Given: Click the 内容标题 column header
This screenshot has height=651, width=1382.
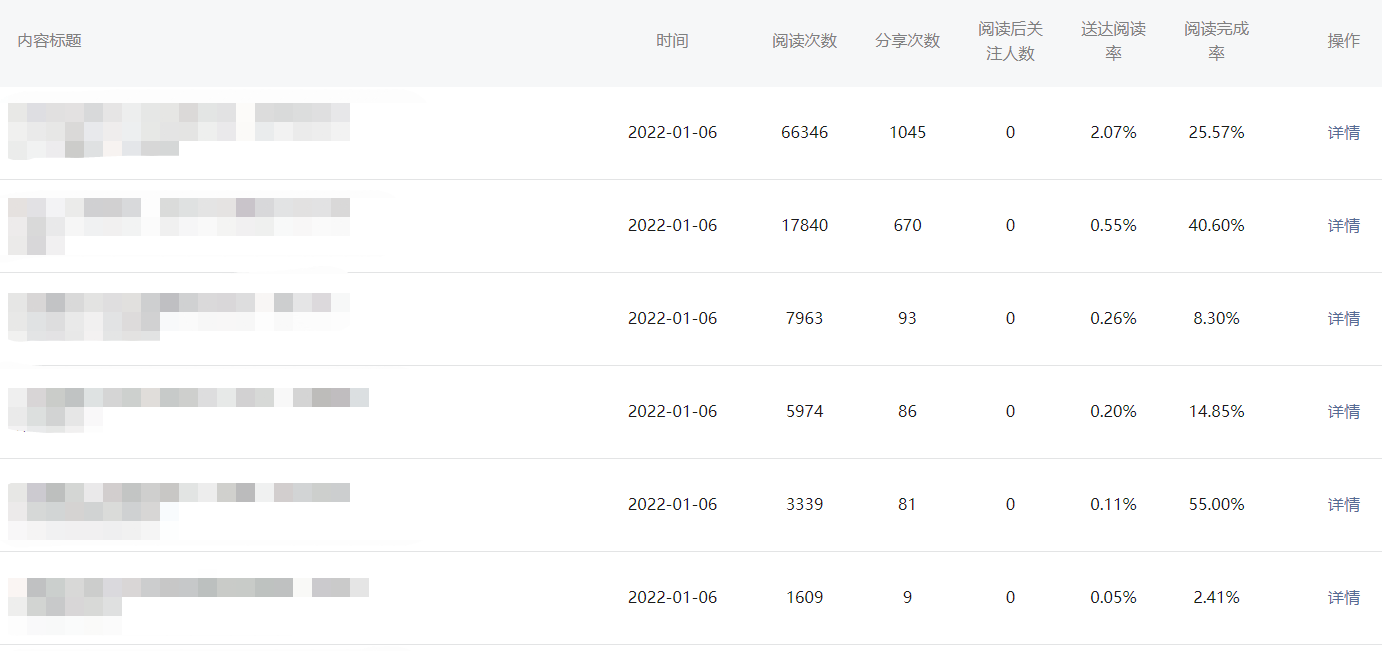Looking at the screenshot, I should (x=50, y=41).
